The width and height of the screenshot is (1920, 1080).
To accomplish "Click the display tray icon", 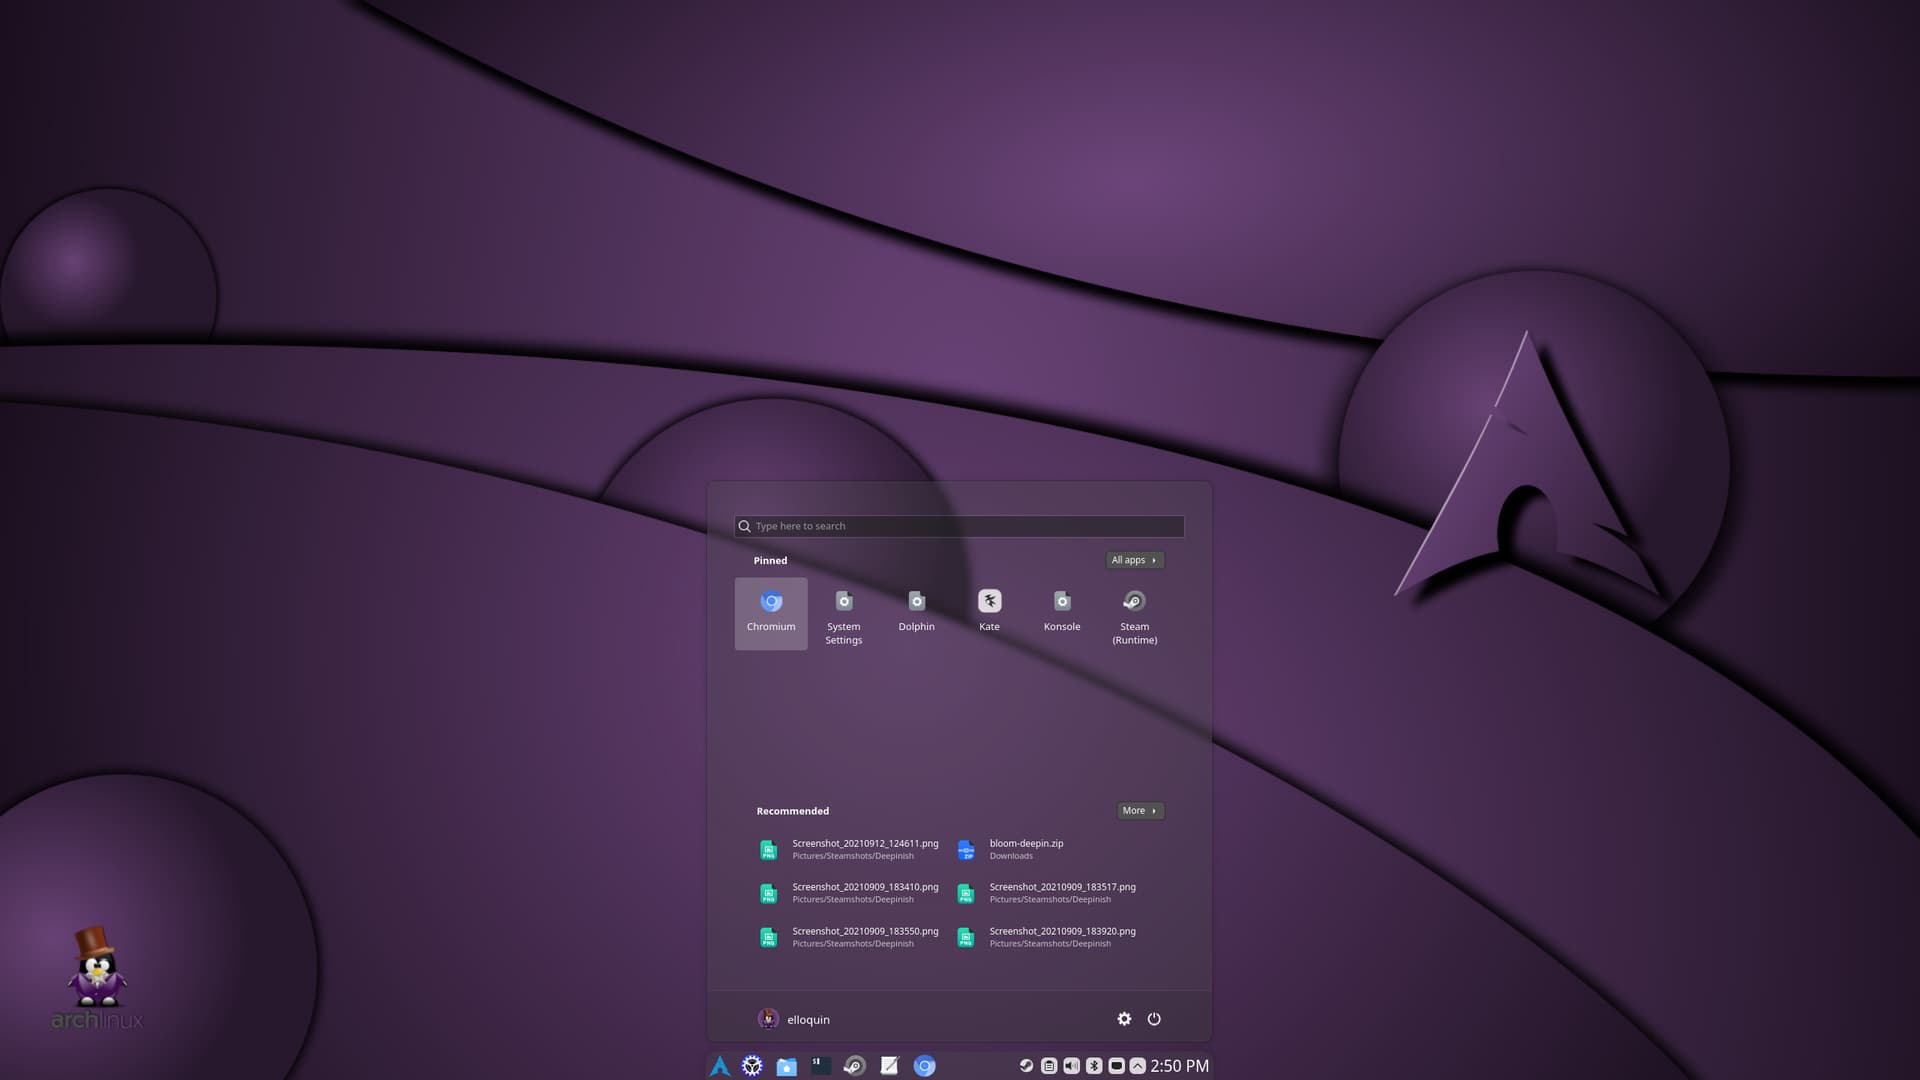I will click(1116, 1066).
